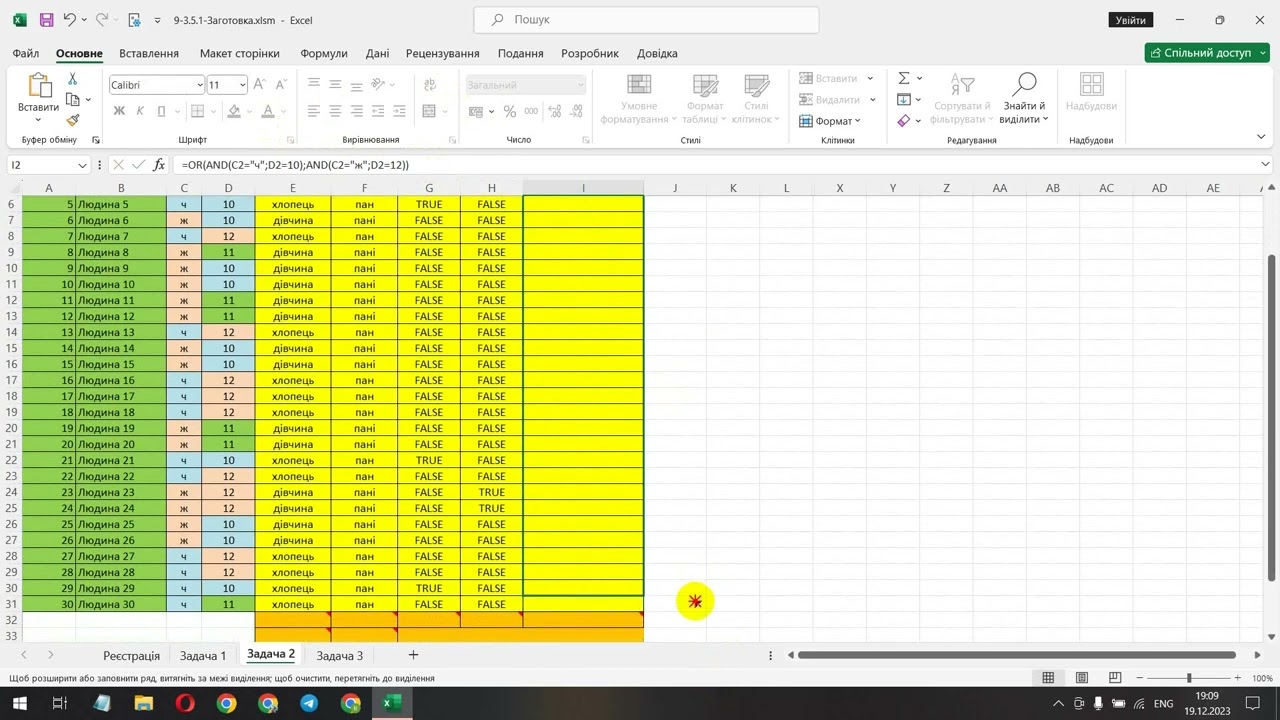1280x720 pixels.
Task: Open Find and Select magnifier
Action: 1024,84
